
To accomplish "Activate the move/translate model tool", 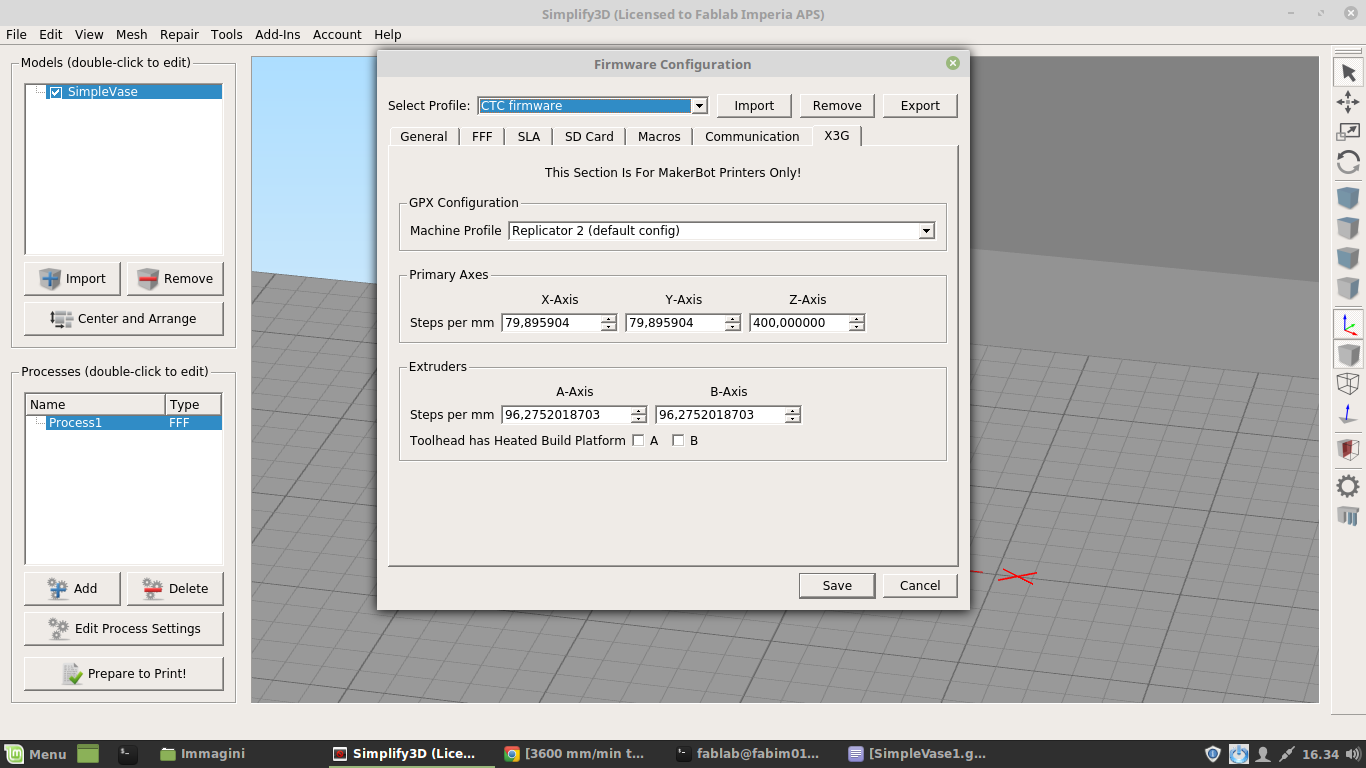I will click(x=1348, y=102).
